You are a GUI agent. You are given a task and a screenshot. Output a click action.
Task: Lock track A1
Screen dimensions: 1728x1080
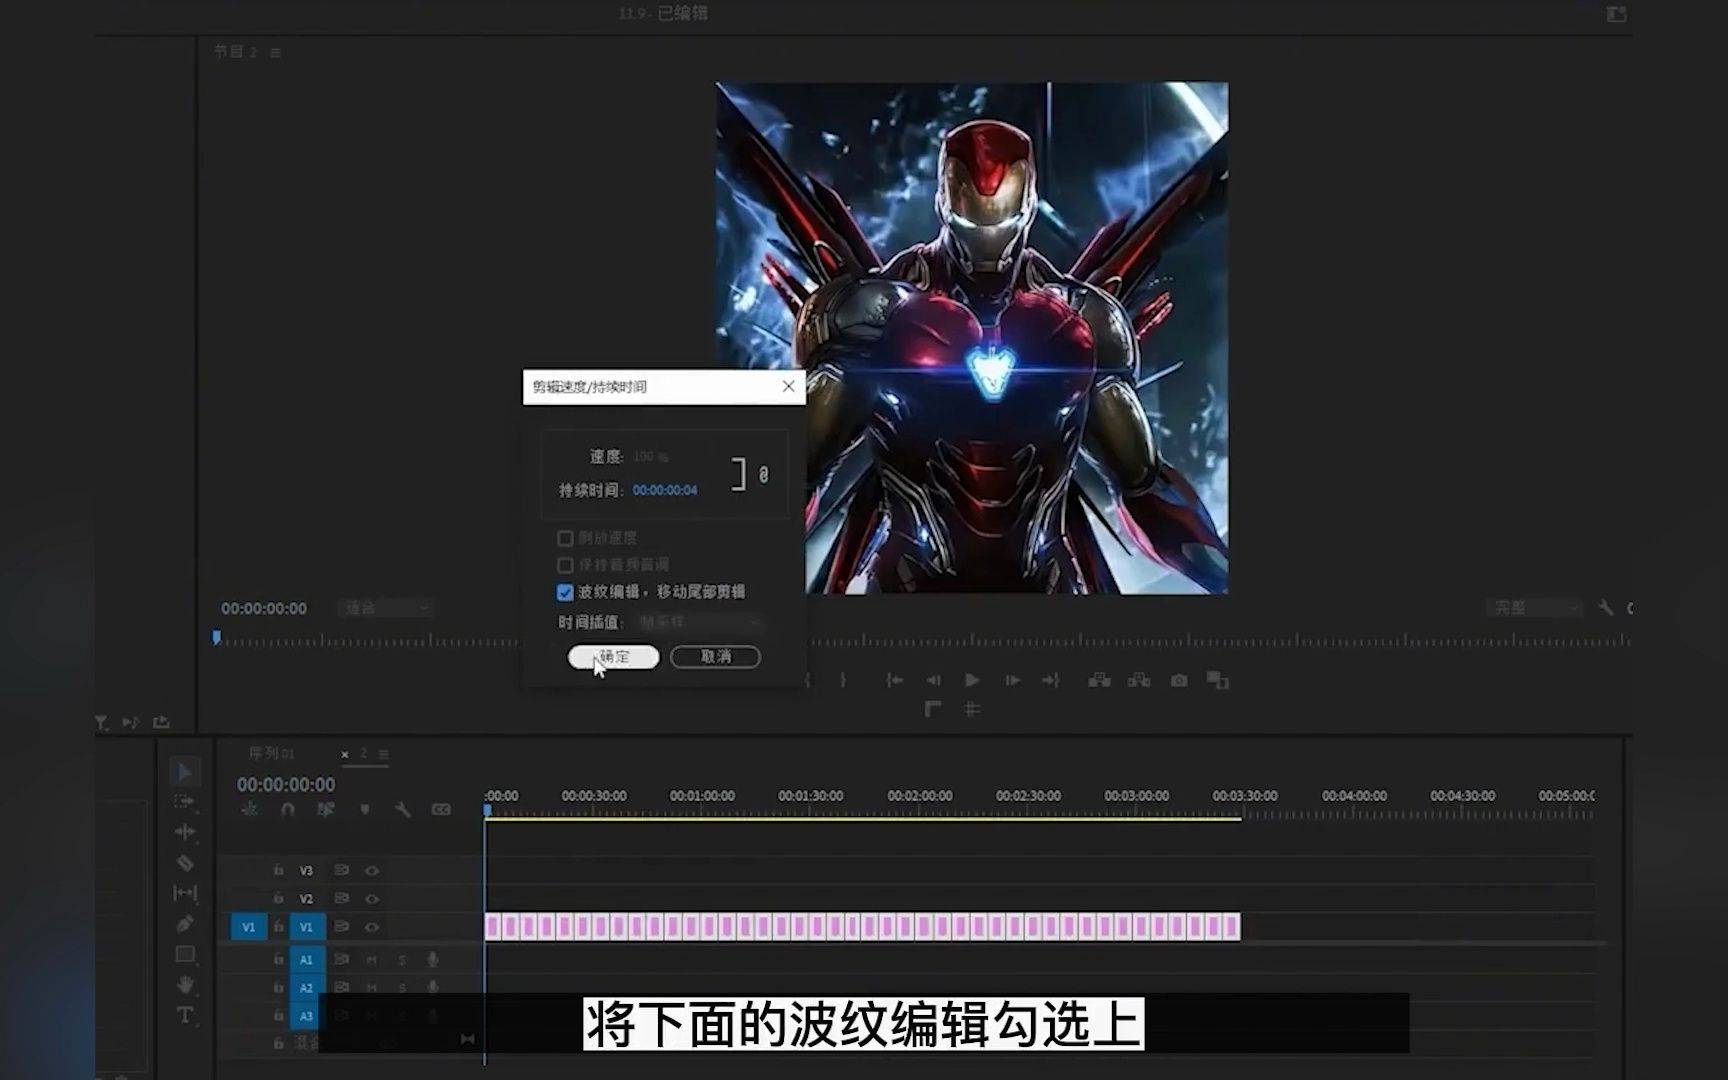[279, 959]
